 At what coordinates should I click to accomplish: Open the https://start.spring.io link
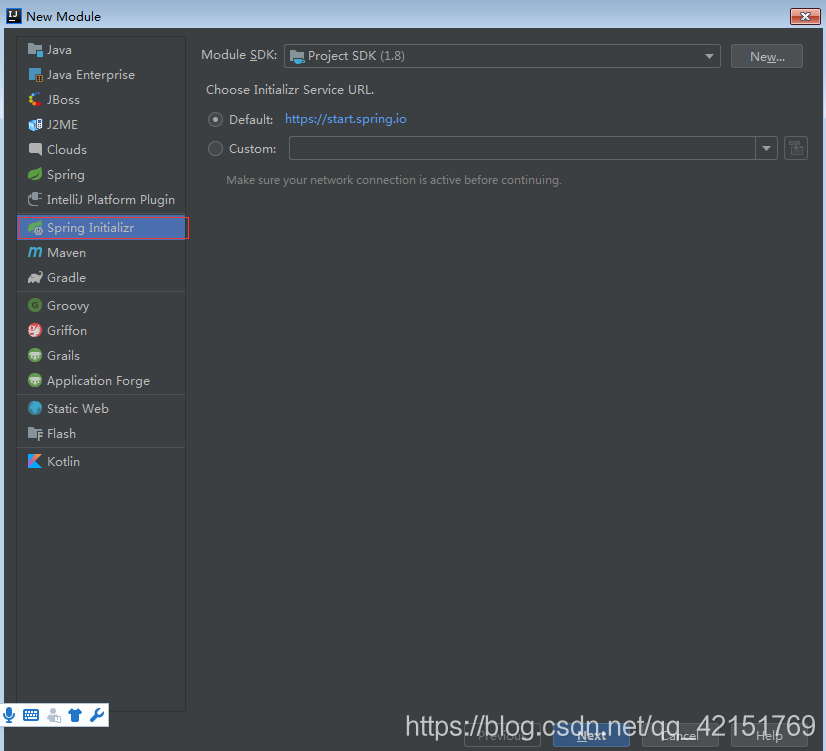[x=346, y=119]
